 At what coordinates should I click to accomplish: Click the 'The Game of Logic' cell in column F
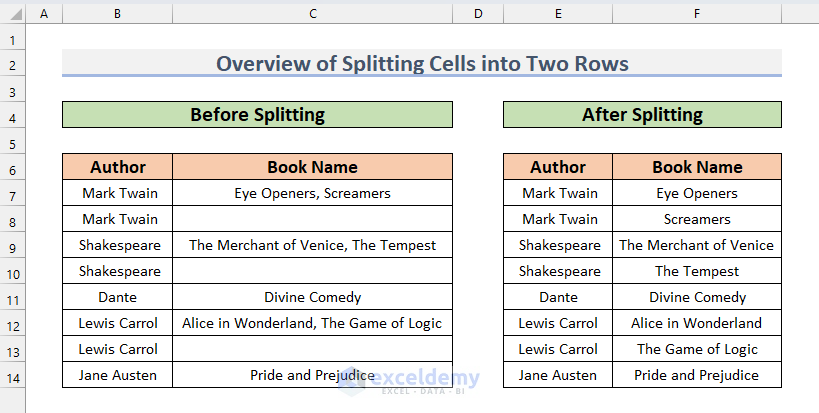tap(697, 349)
